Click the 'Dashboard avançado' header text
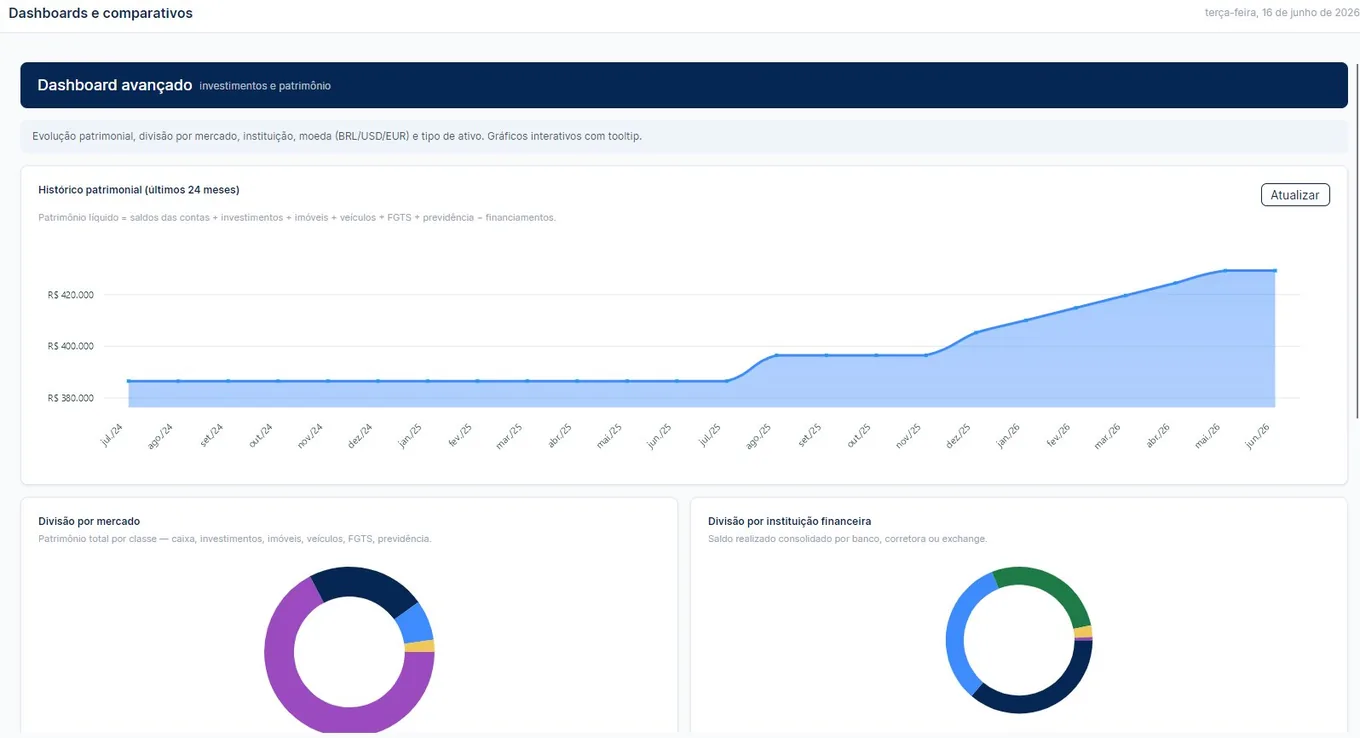 tap(115, 85)
